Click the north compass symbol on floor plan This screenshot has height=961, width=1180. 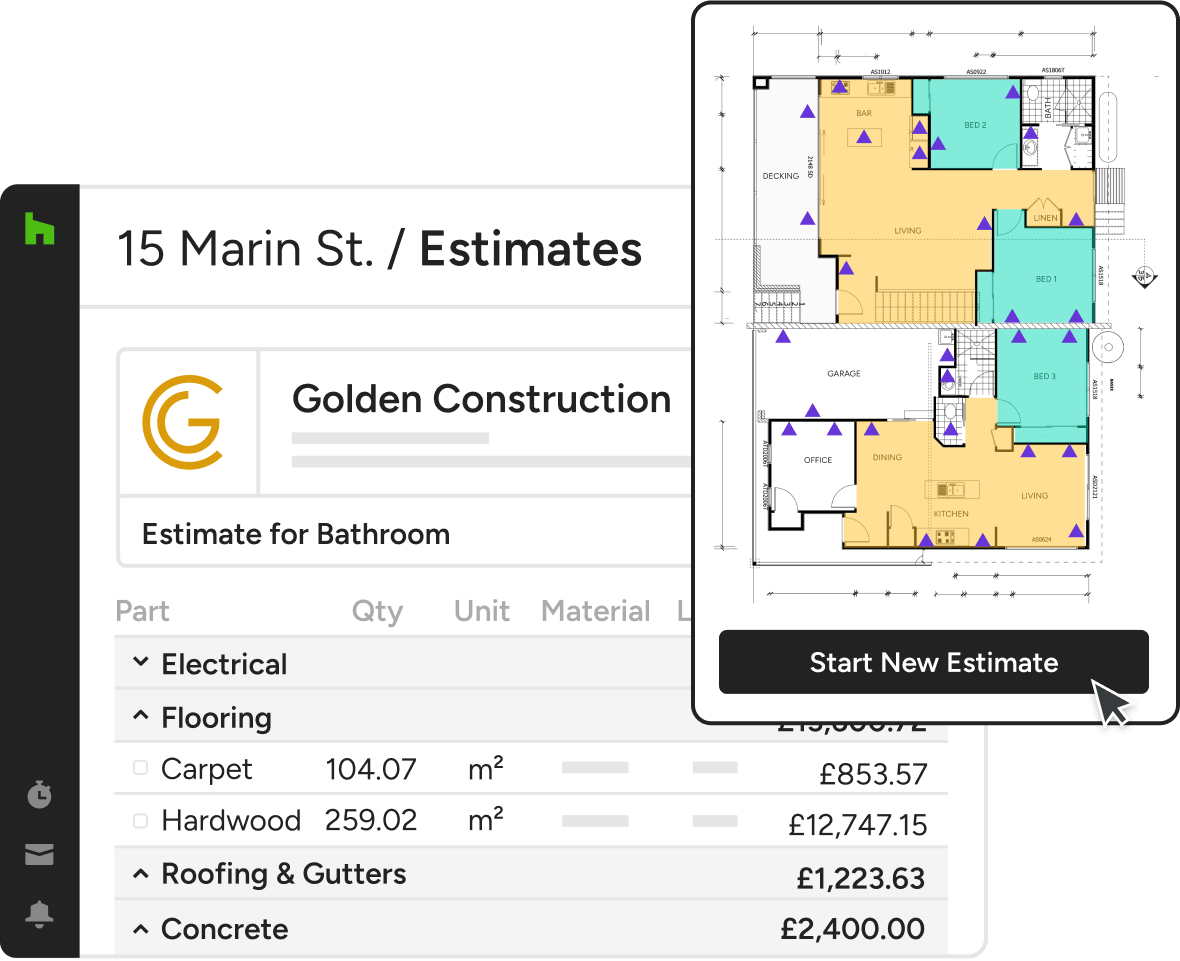click(x=1145, y=276)
